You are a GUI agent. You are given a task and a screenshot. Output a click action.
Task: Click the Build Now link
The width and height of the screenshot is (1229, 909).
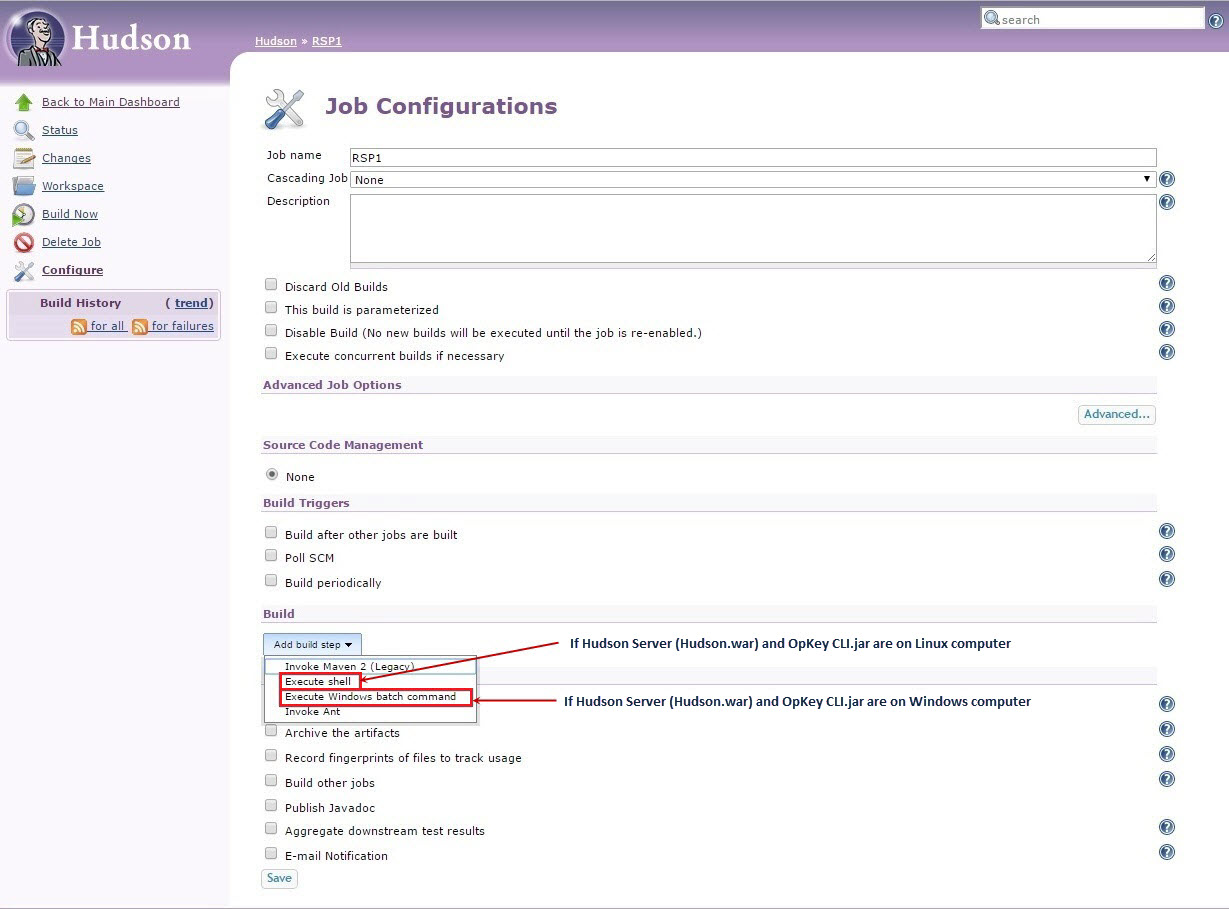[x=70, y=214]
